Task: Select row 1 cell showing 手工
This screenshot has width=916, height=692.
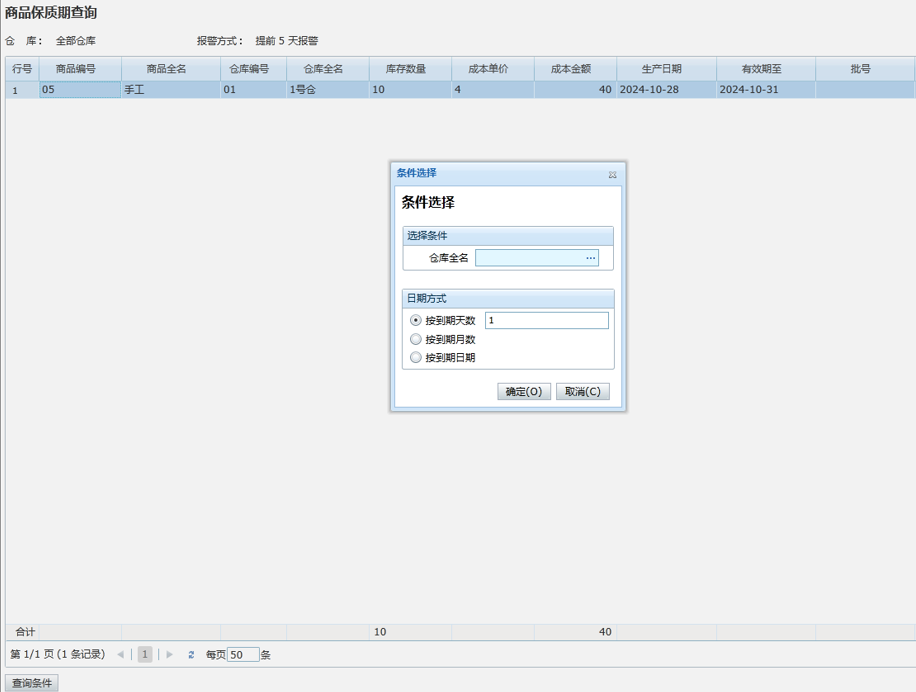Action: click(x=170, y=90)
